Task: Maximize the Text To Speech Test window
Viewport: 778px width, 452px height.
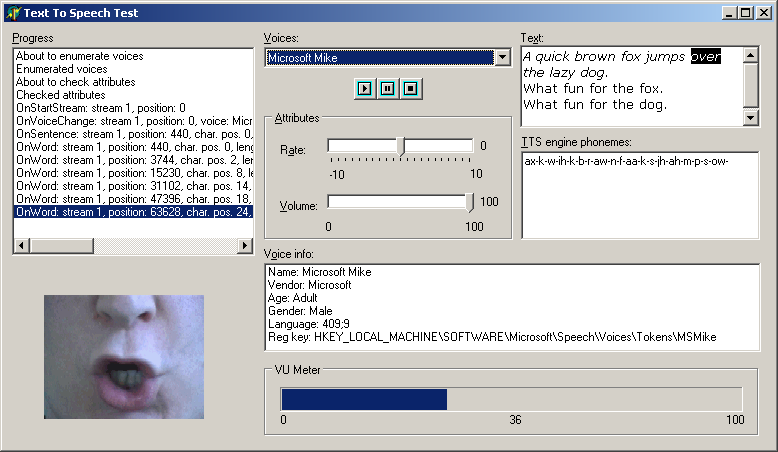Action: point(744,13)
